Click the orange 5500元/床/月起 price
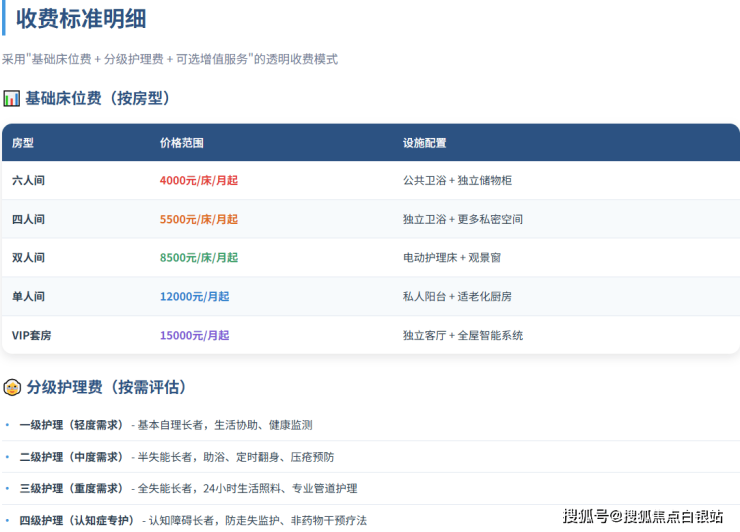This screenshot has height=532, width=740. click(198, 219)
